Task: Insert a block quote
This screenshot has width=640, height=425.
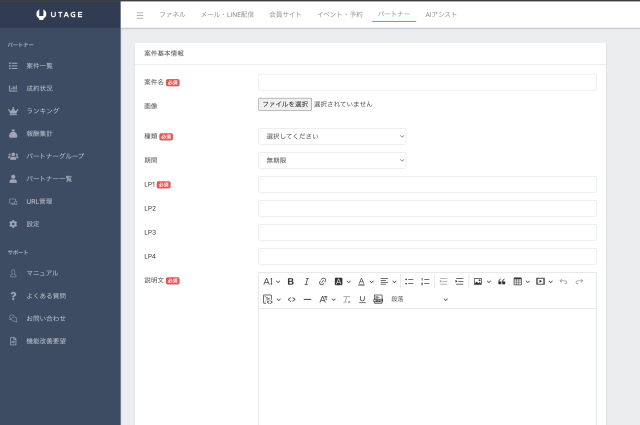Action: (502, 282)
